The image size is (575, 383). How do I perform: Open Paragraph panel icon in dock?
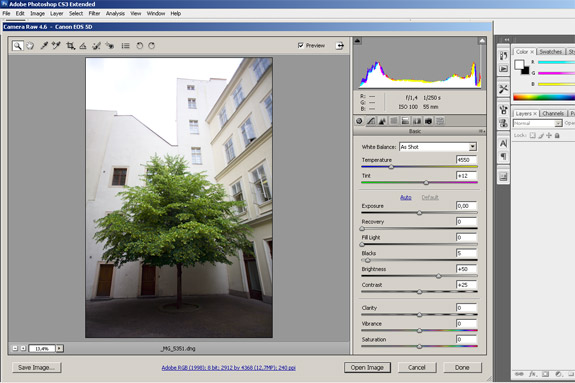(x=503, y=157)
